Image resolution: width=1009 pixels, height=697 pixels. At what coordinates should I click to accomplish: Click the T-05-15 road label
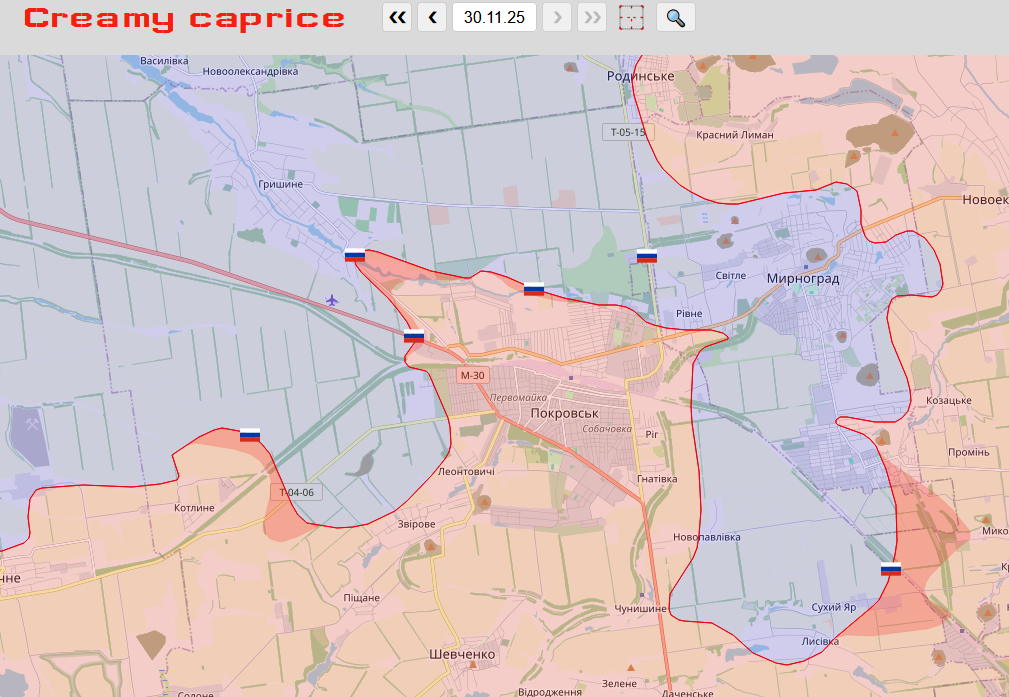tap(628, 132)
